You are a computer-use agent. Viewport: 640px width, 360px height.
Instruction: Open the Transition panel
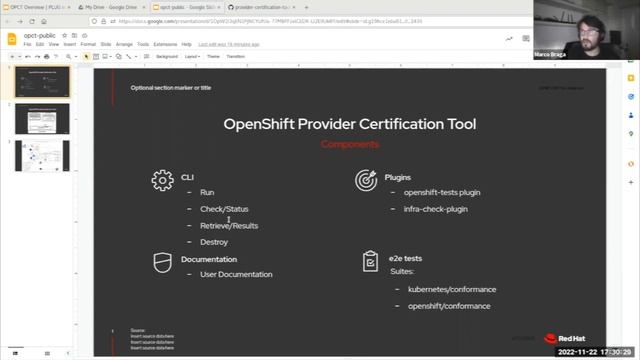coord(236,56)
